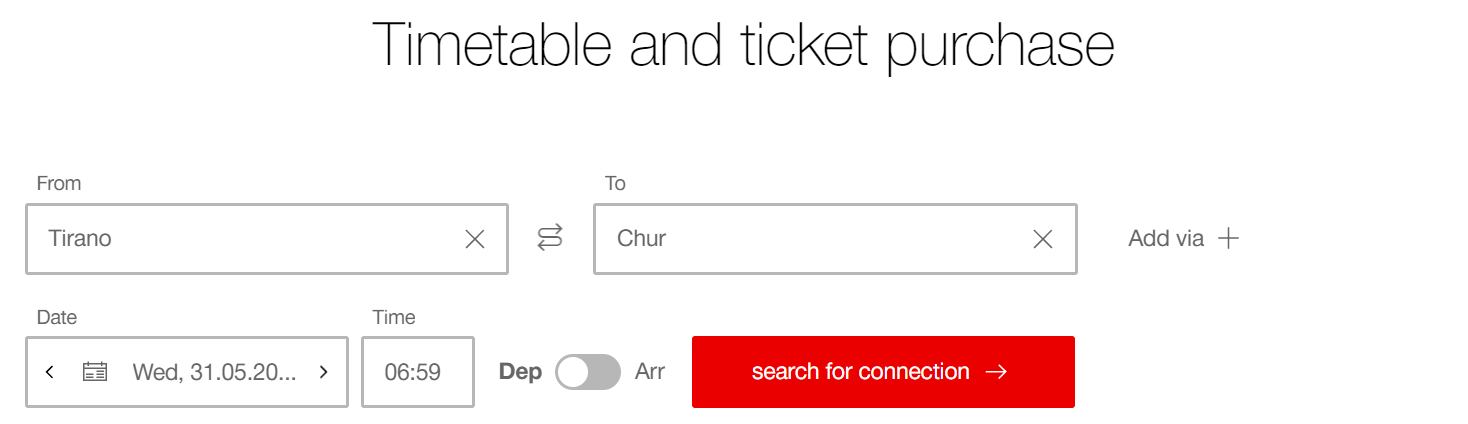Advance to the next day arrow

323,372
